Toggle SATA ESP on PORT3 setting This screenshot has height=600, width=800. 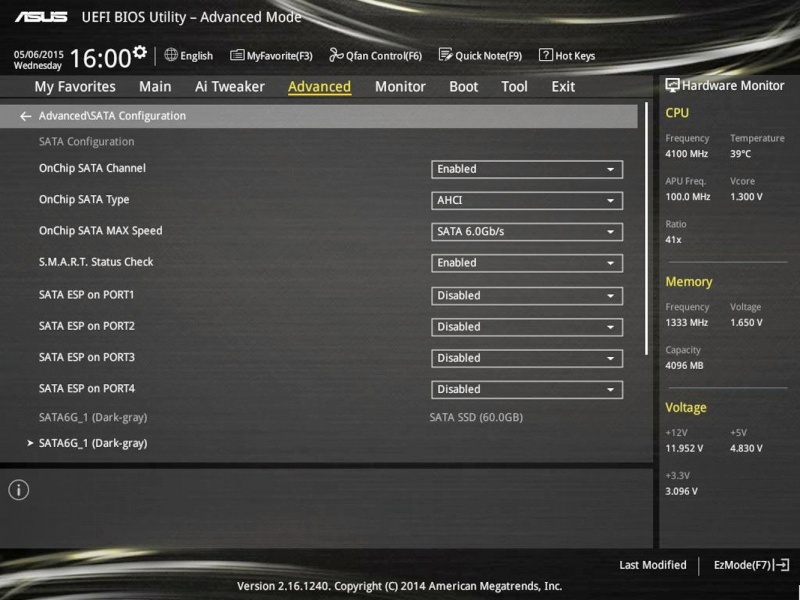[x=527, y=358]
